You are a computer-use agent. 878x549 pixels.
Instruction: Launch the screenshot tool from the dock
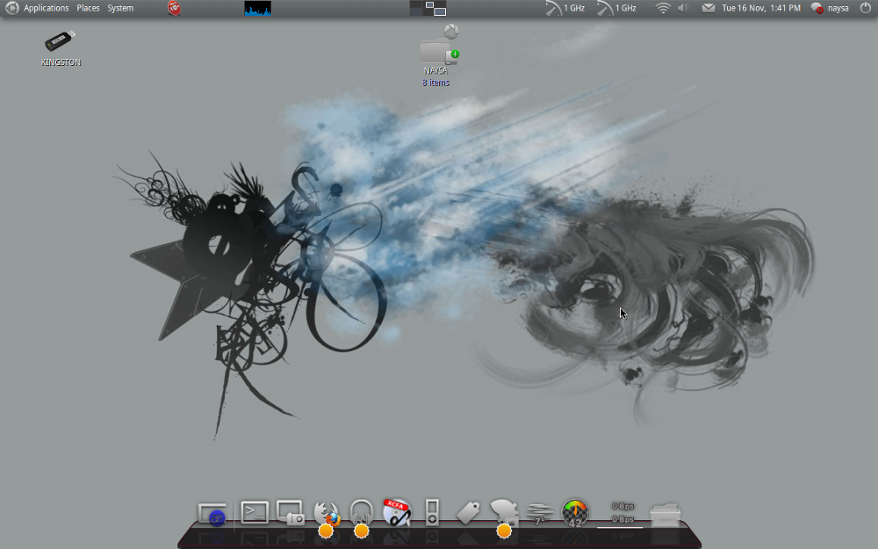pos(291,512)
